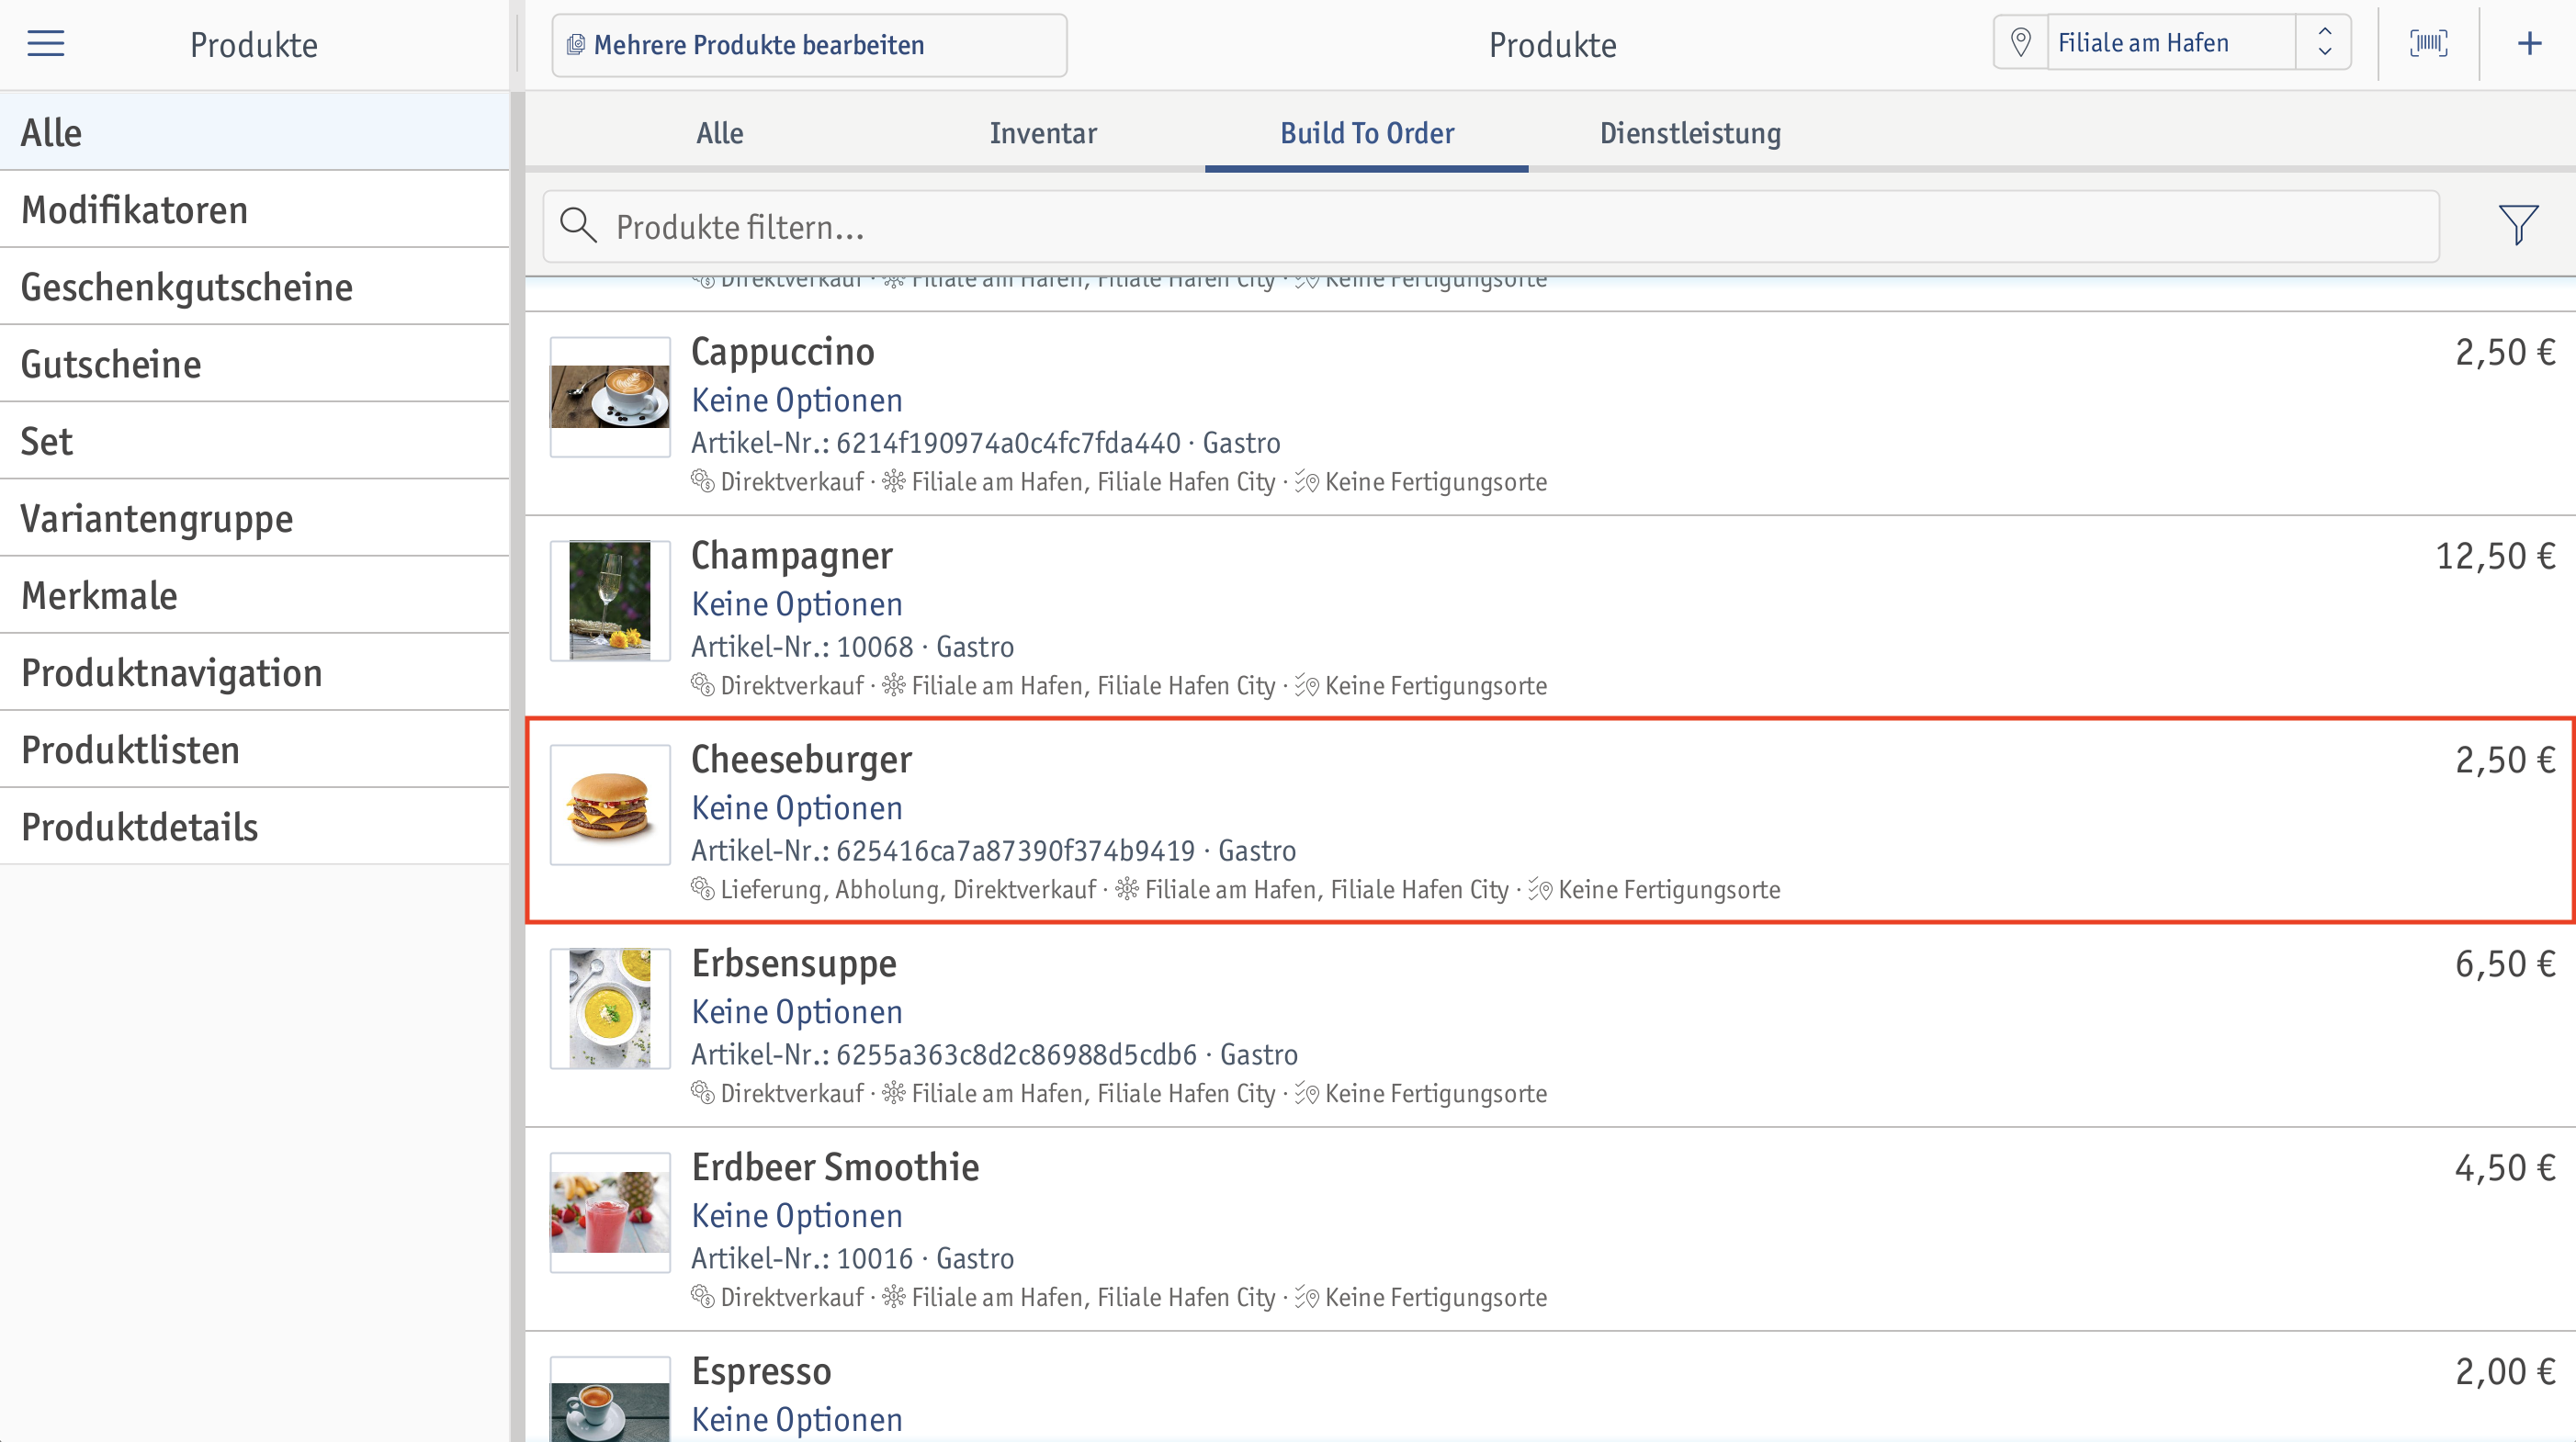
Task: Click the Champagner Direktverkauf channel icon
Action: pyautogui.click(x=702, y=684)
